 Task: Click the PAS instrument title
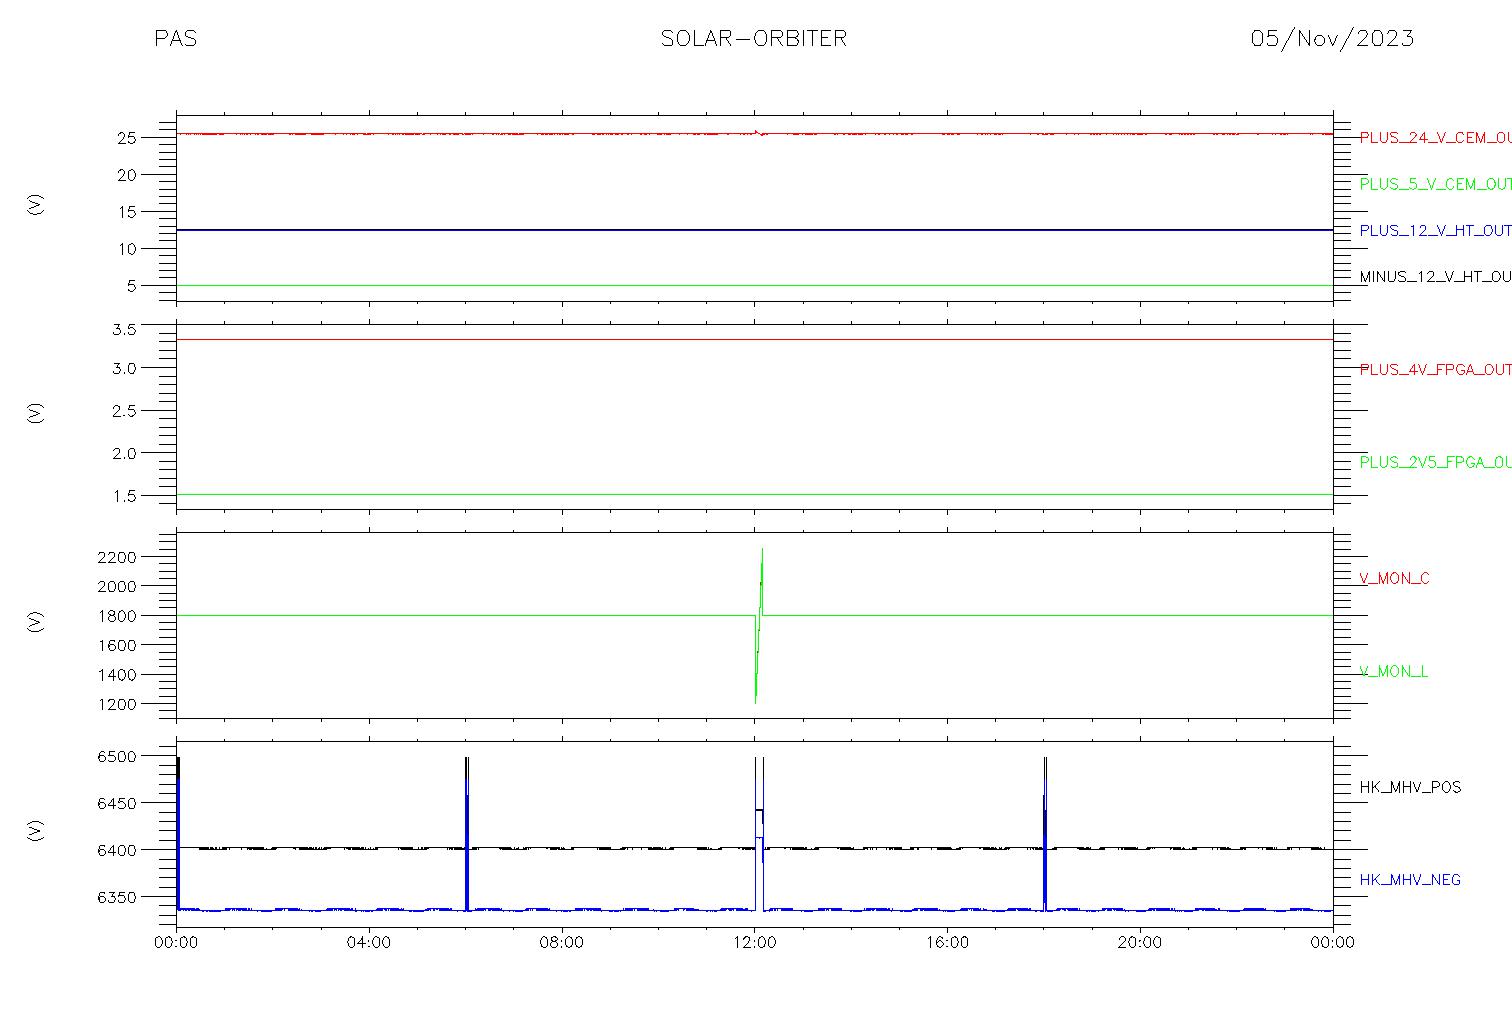[175, 38]
